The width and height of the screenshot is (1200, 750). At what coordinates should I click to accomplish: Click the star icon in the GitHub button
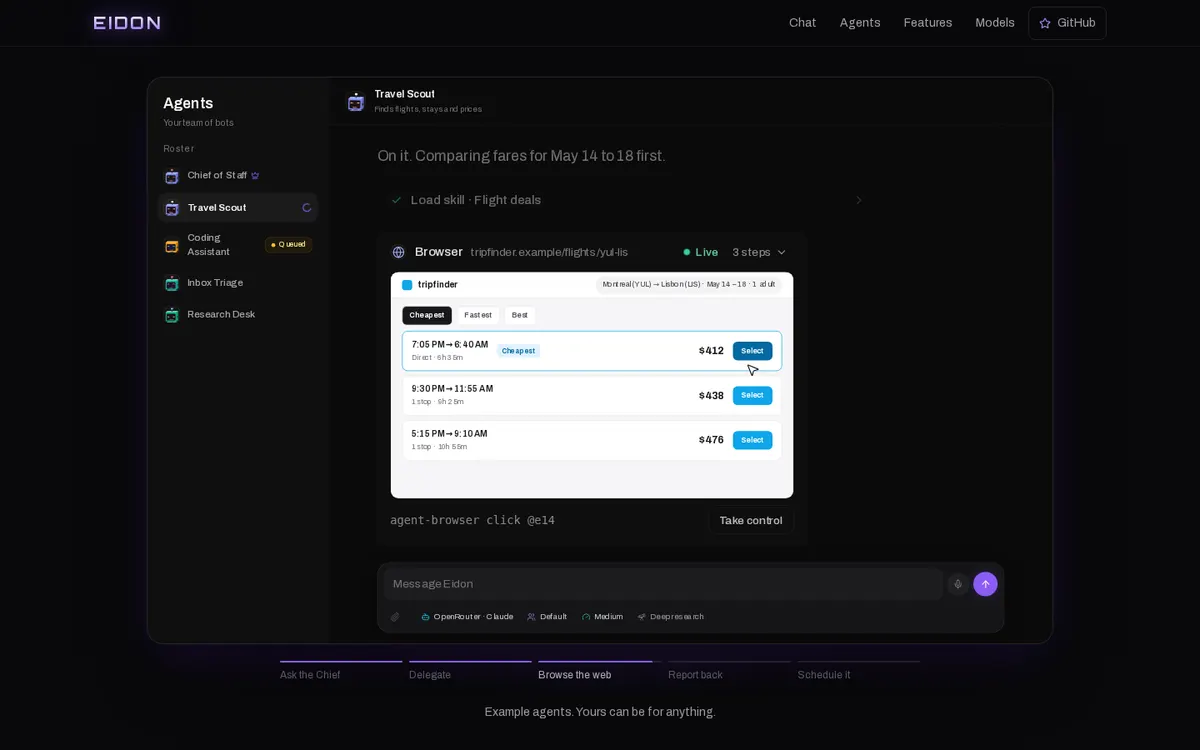tap(1045, 23)
